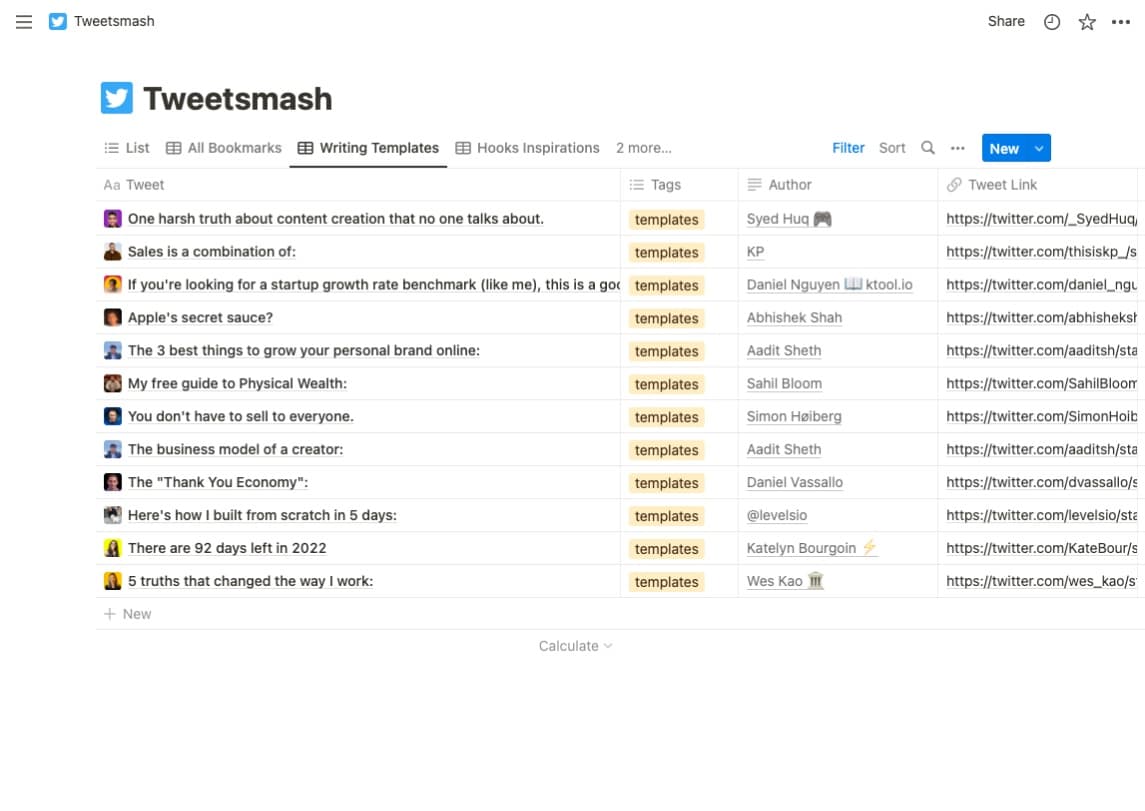Open the Hooks Inspirations tab
The width and height of the screenshot is (1145, 811).
(527, 147)
